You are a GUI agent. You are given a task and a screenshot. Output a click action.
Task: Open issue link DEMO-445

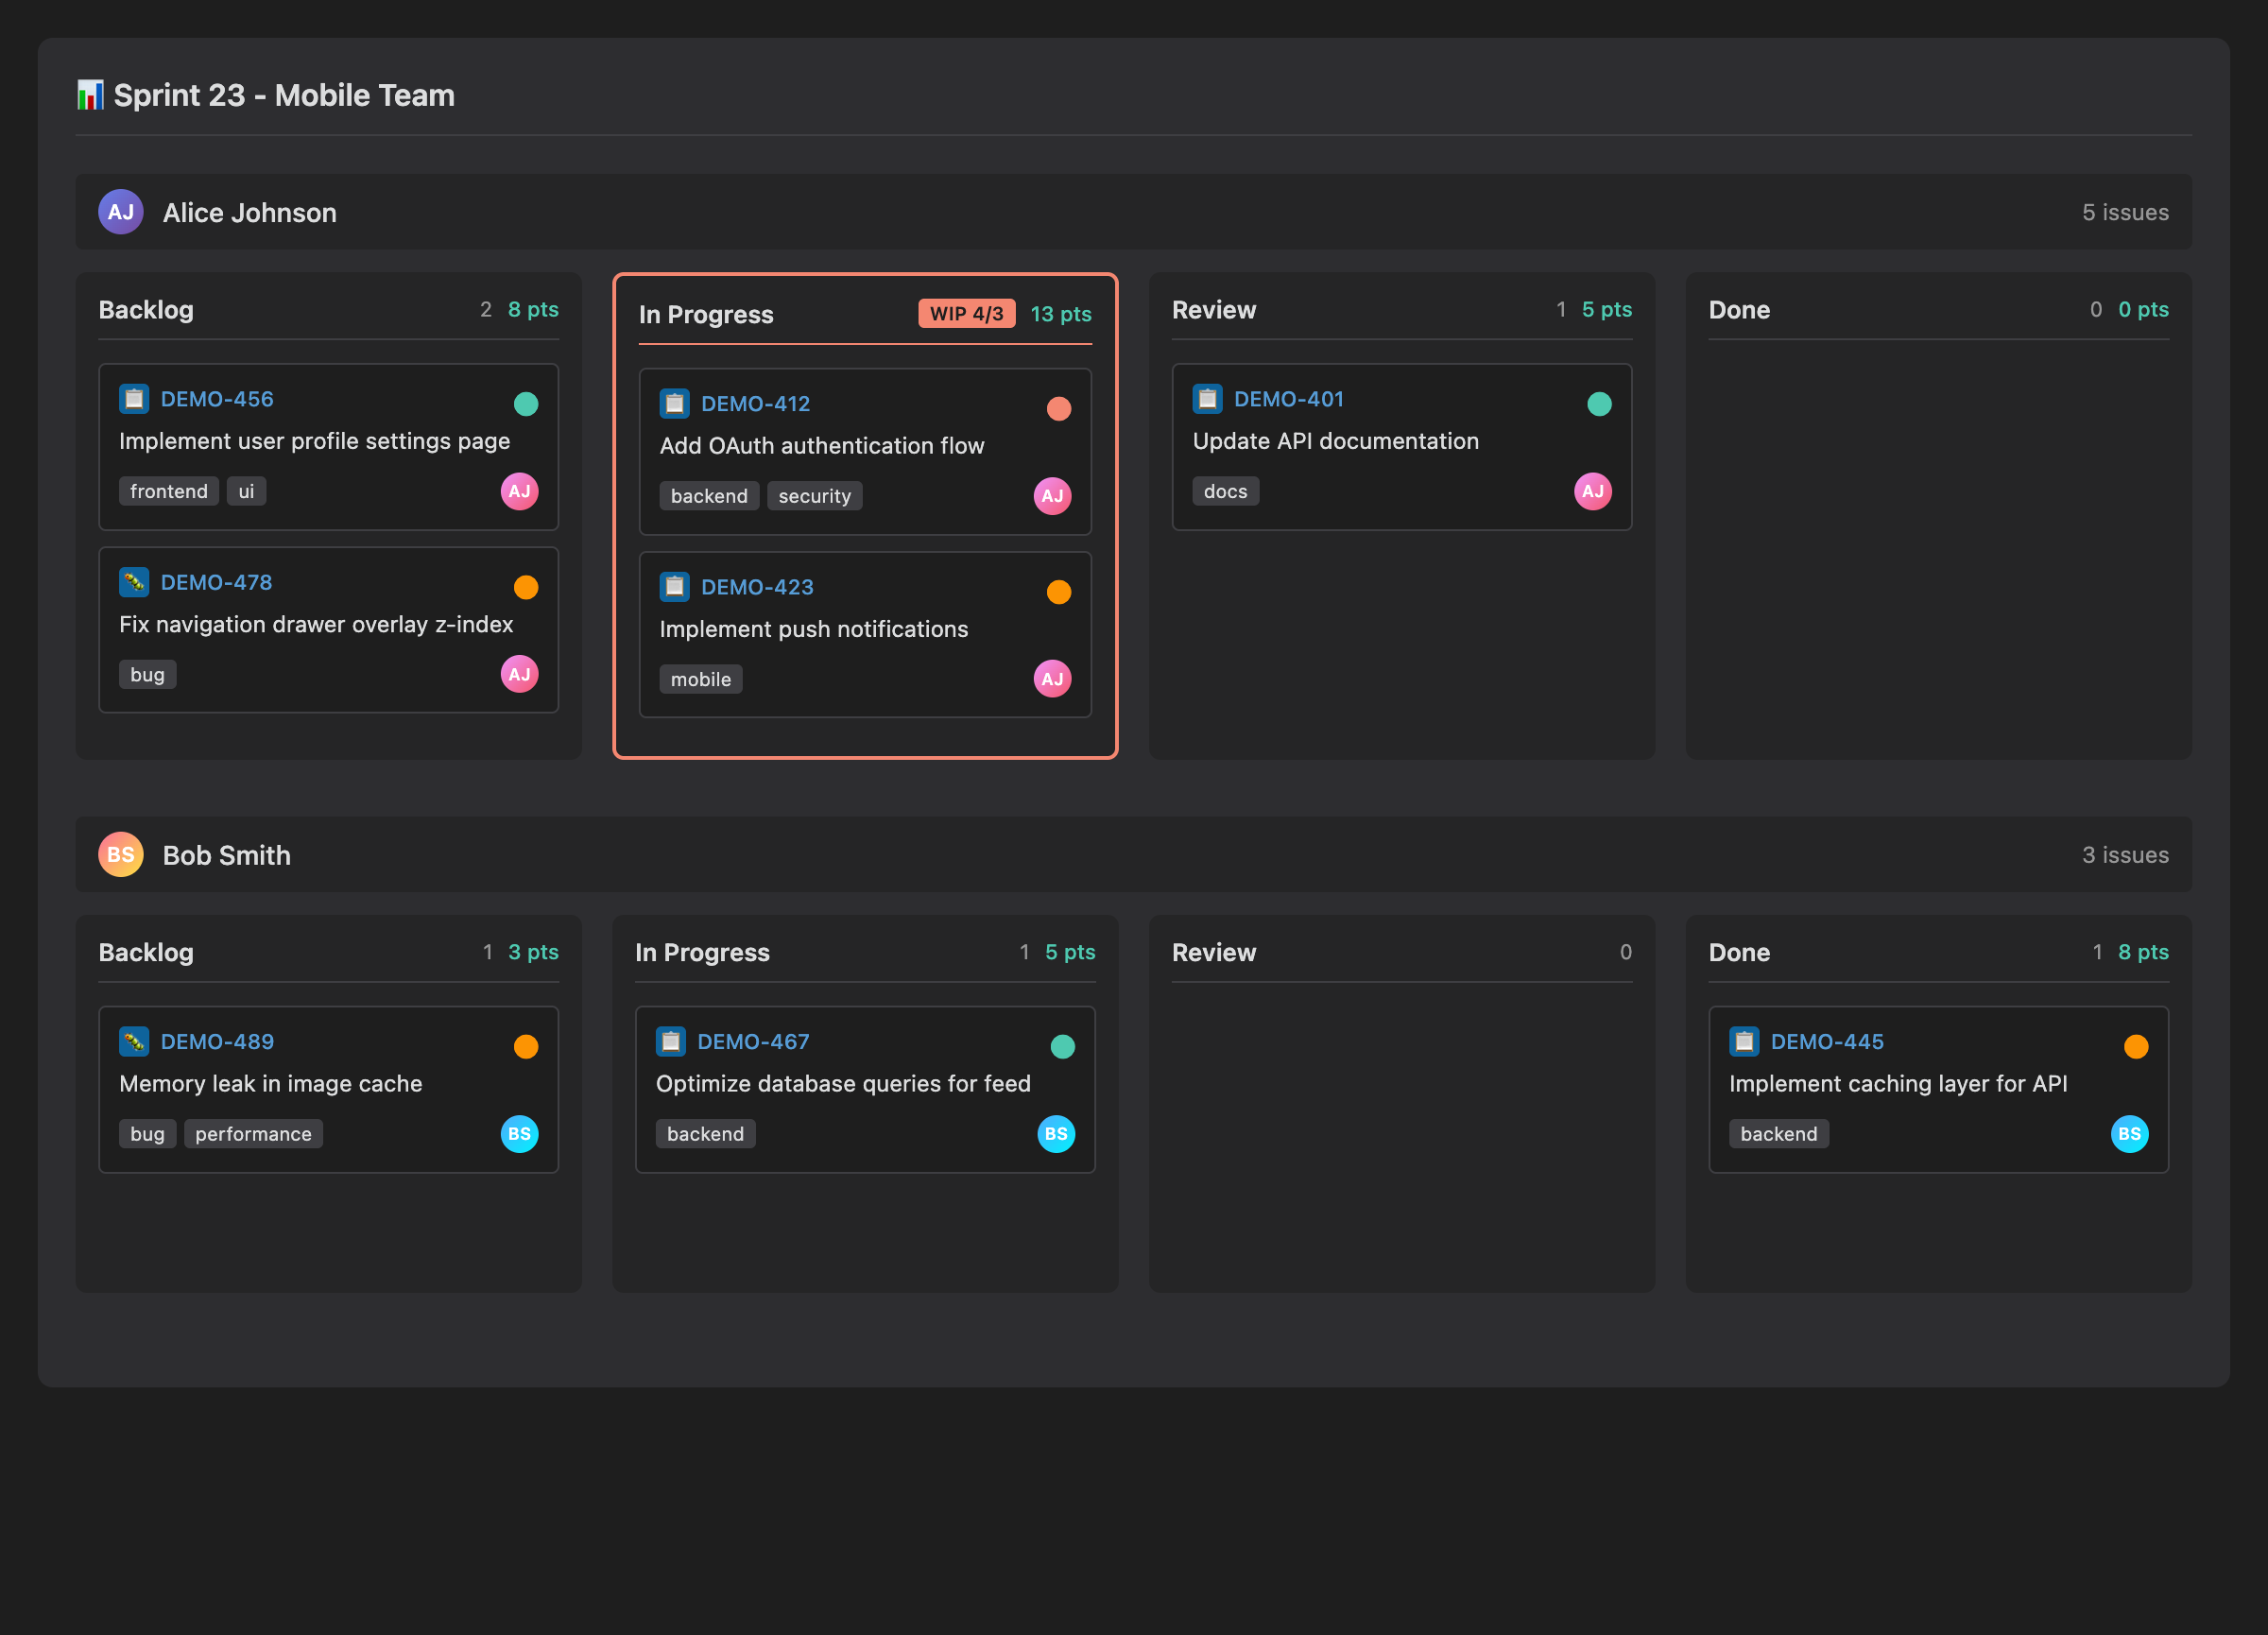pos(1827,1042)
